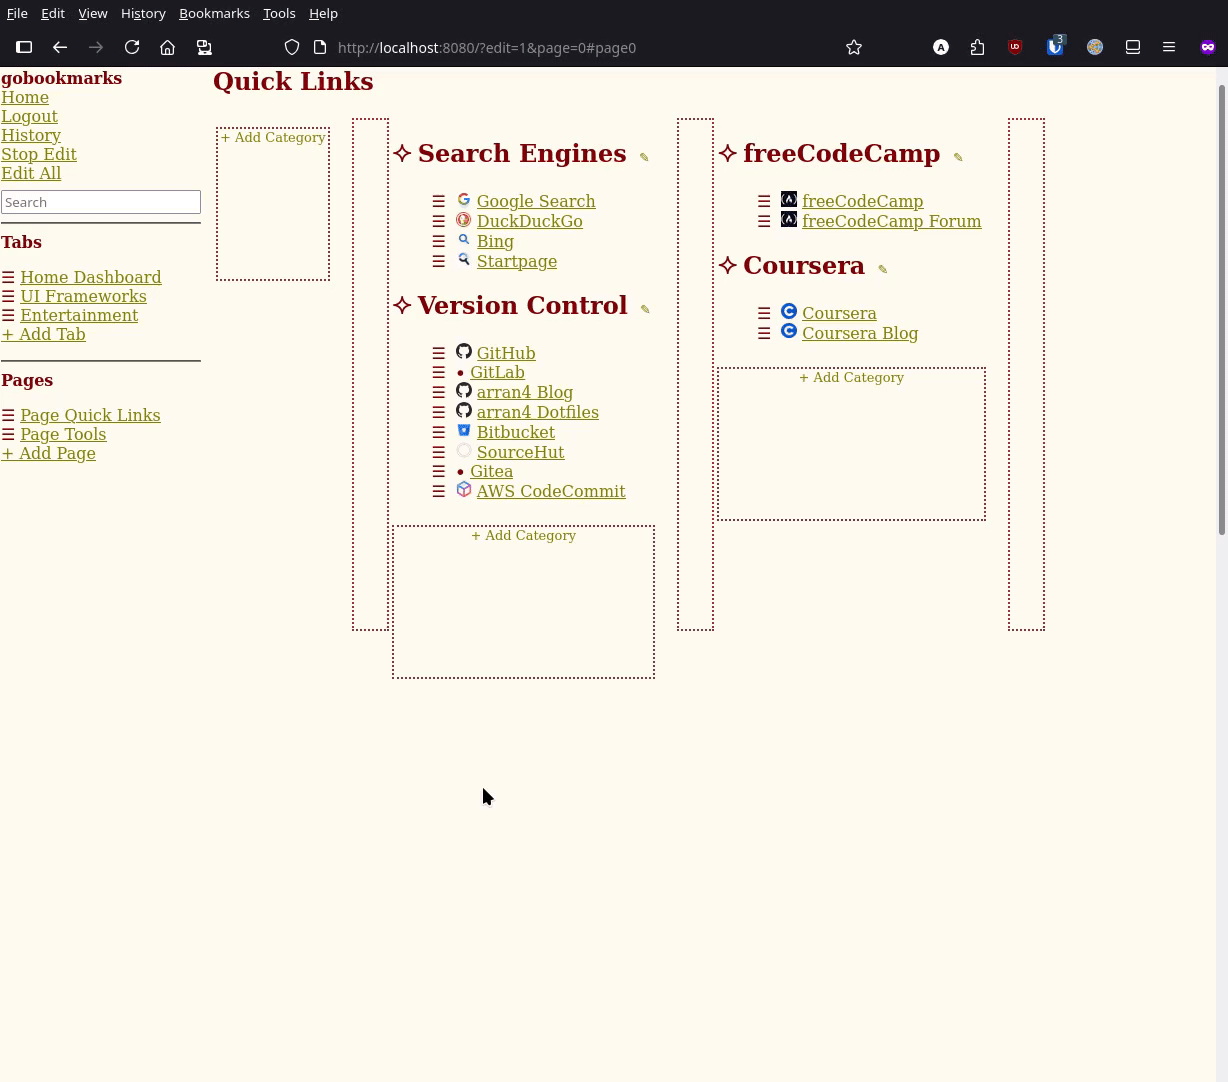Open the GitLab bookmark link
The image size is (1228, 1082).
pyautogui.click(x=497, y=372)
